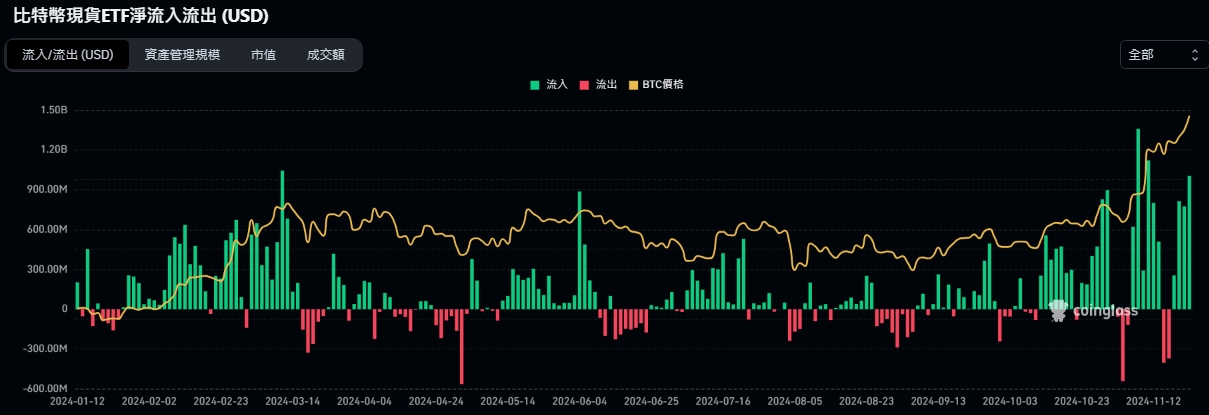Hide the 流出 series via legend label

[606, 85]
